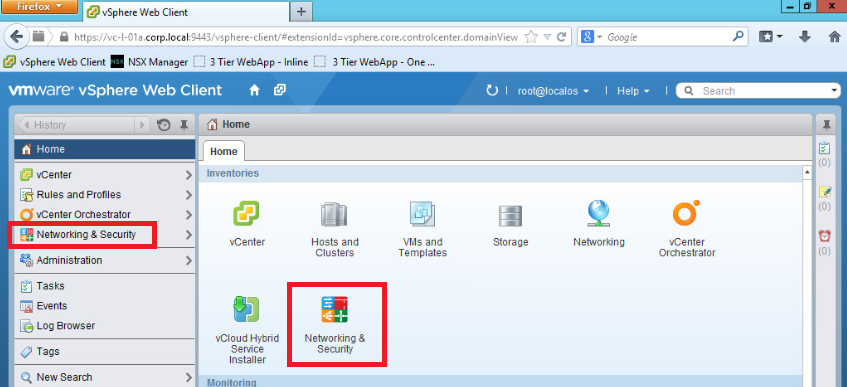Open root@localos user dropdown
Image resolution: width=847 pixels, height=387 pixels.
[553, 91]
